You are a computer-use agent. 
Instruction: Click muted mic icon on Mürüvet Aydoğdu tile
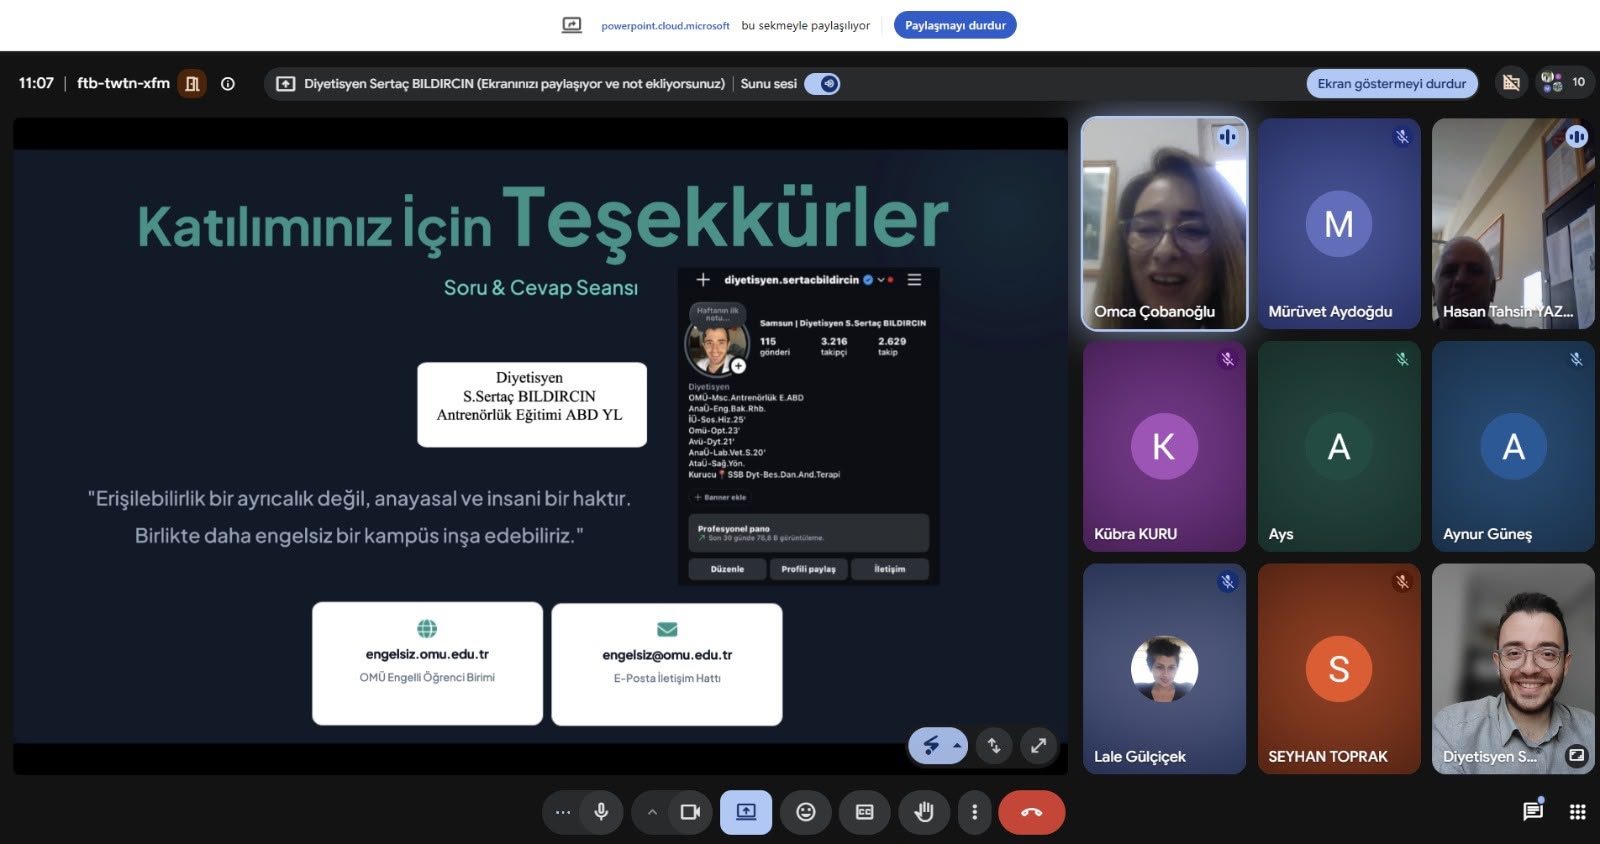pos(1402,137)
